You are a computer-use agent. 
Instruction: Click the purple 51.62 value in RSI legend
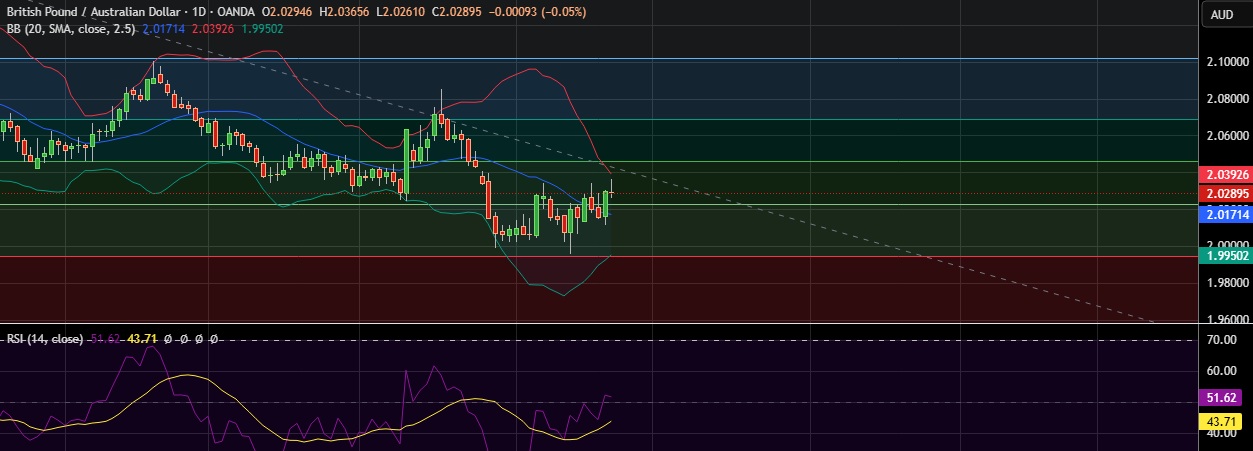pyautogui.click(x=104, y=339)
